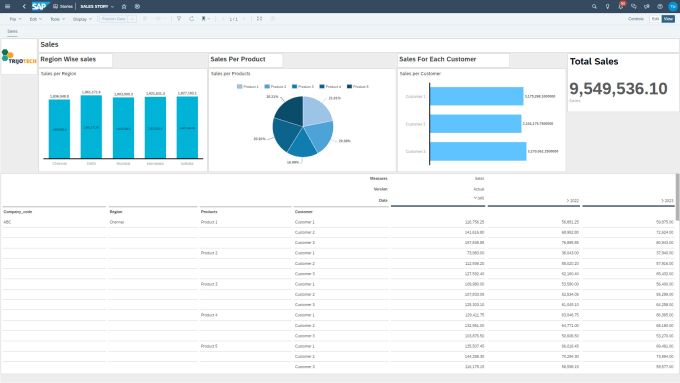The height and width of the screenshot is (383, 680).
Task: Click the vertical scrollbar of the table
Action: [x=677, y=197]
